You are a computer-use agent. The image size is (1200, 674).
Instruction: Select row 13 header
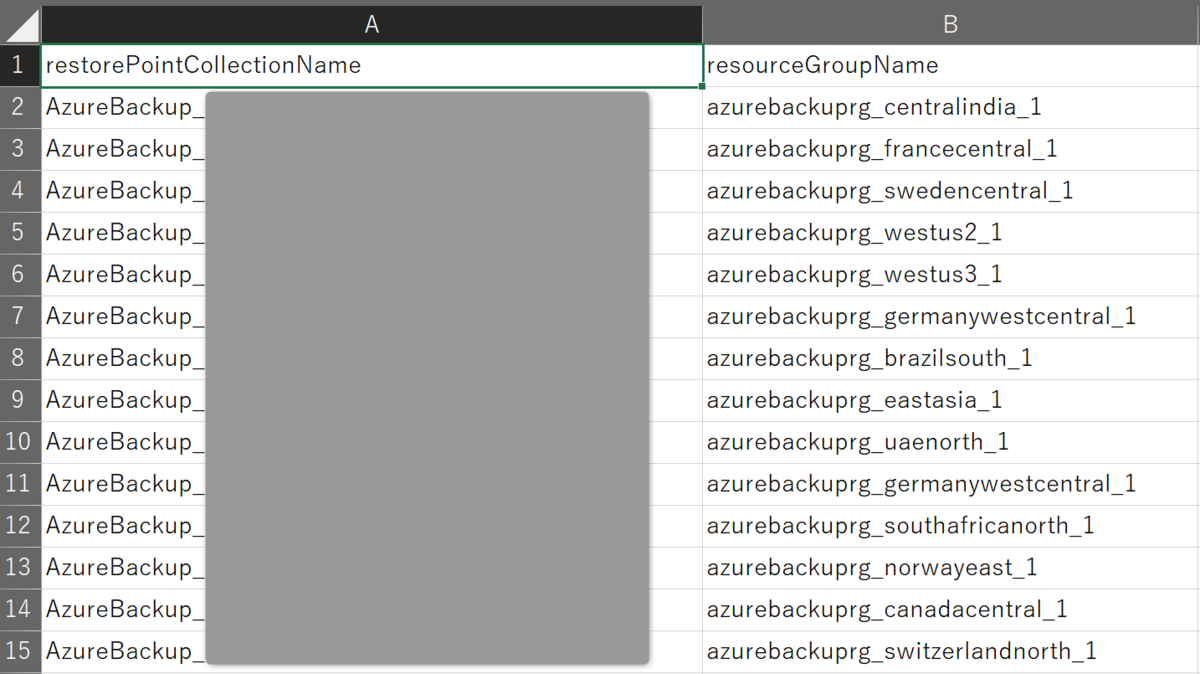(20, 568)
